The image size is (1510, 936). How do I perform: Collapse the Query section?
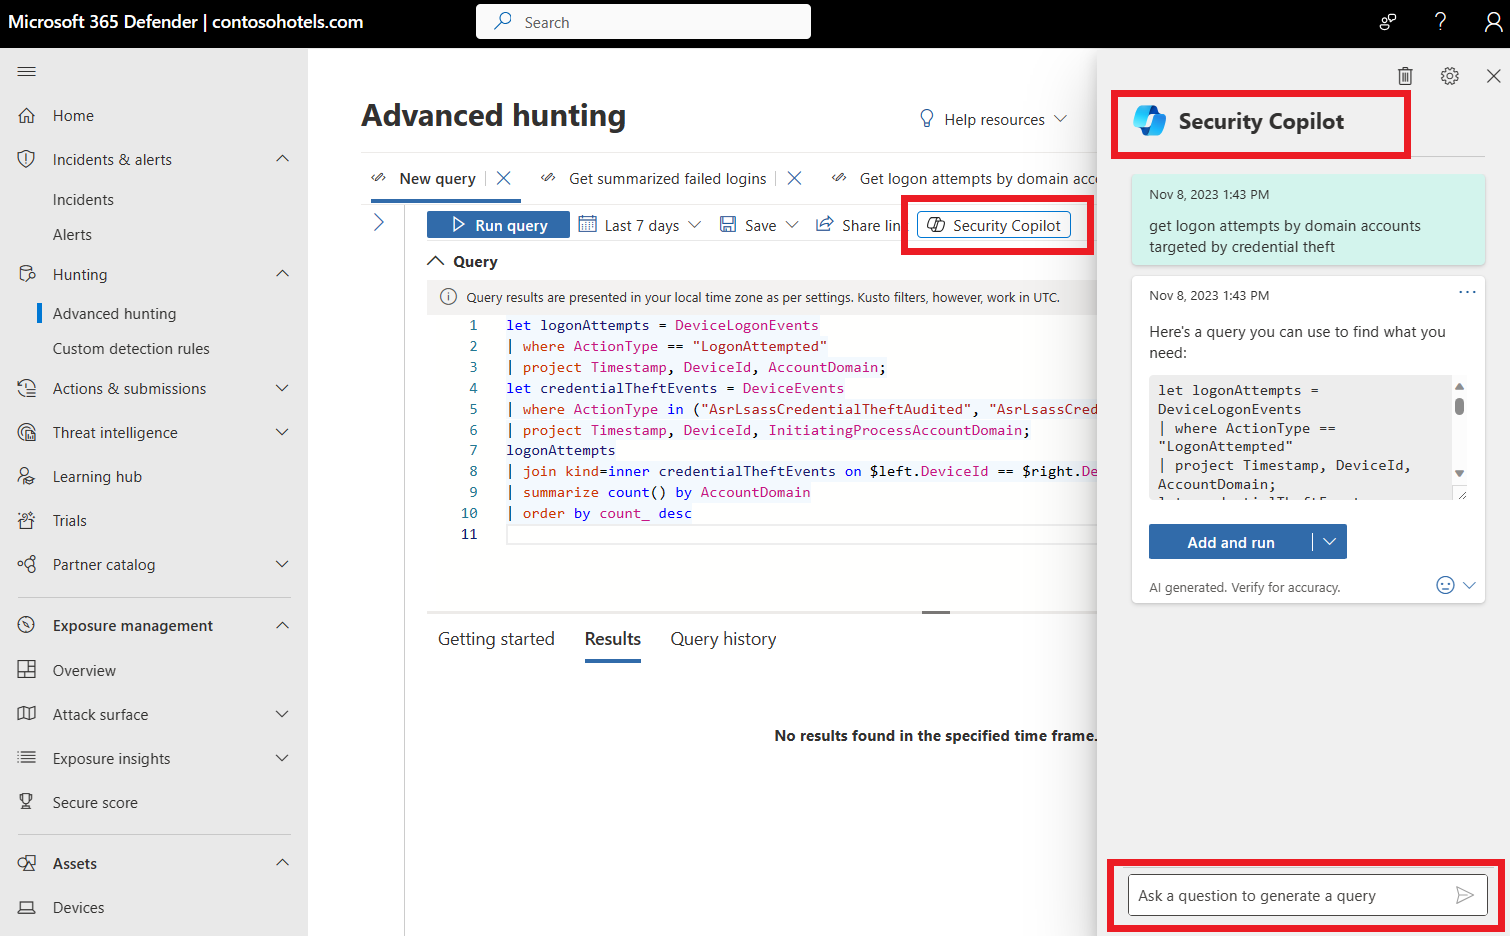(436, 261)
